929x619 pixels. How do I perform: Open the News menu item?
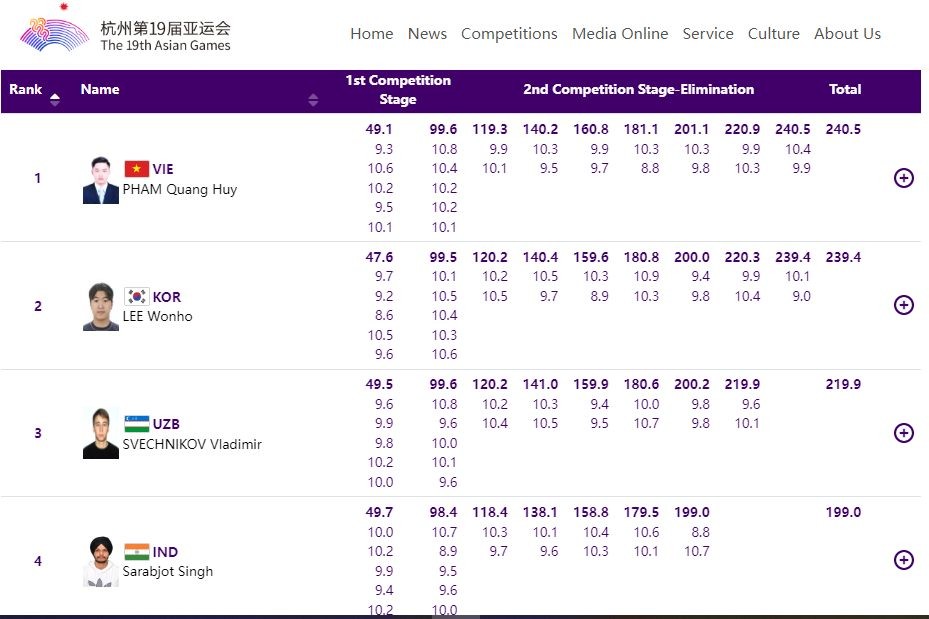pyautogui.click(x=427, y=34)
